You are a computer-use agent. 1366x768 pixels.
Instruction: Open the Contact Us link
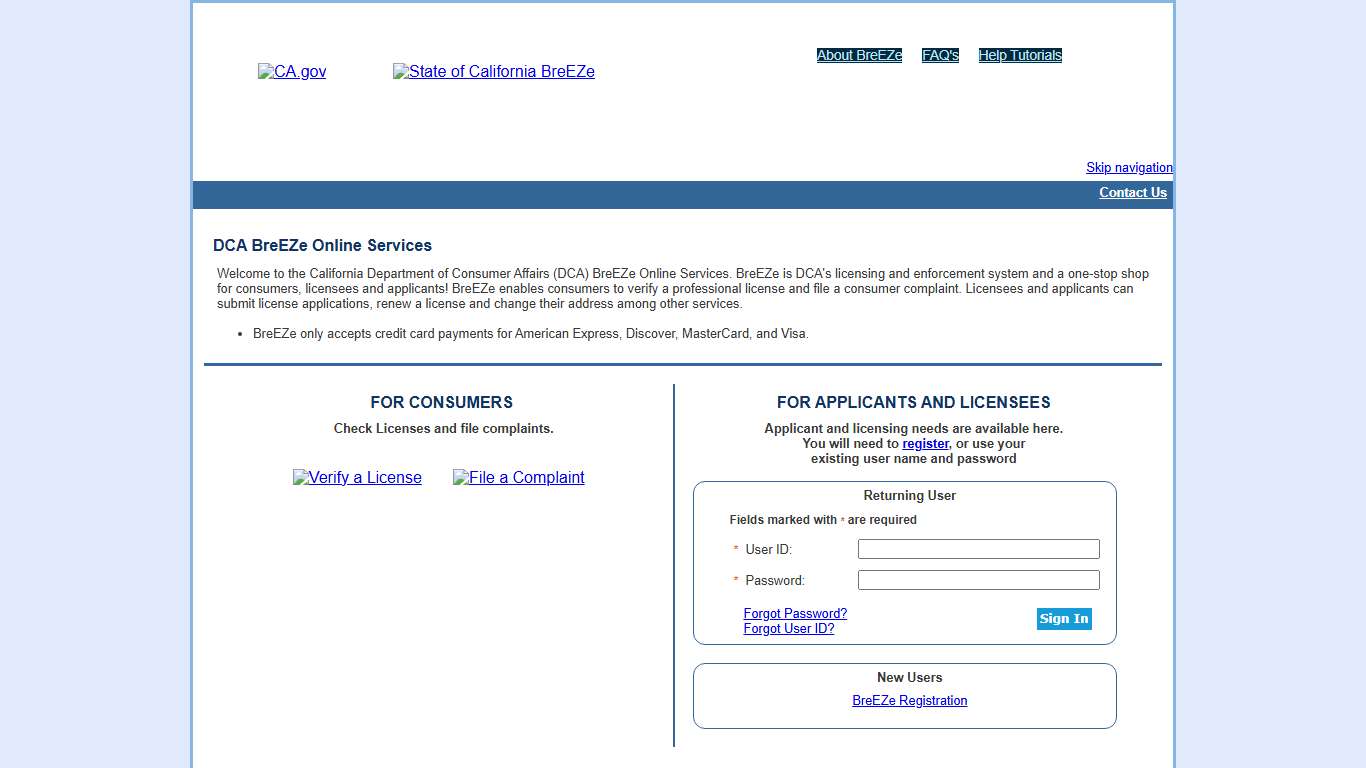tap(1132, 193)
